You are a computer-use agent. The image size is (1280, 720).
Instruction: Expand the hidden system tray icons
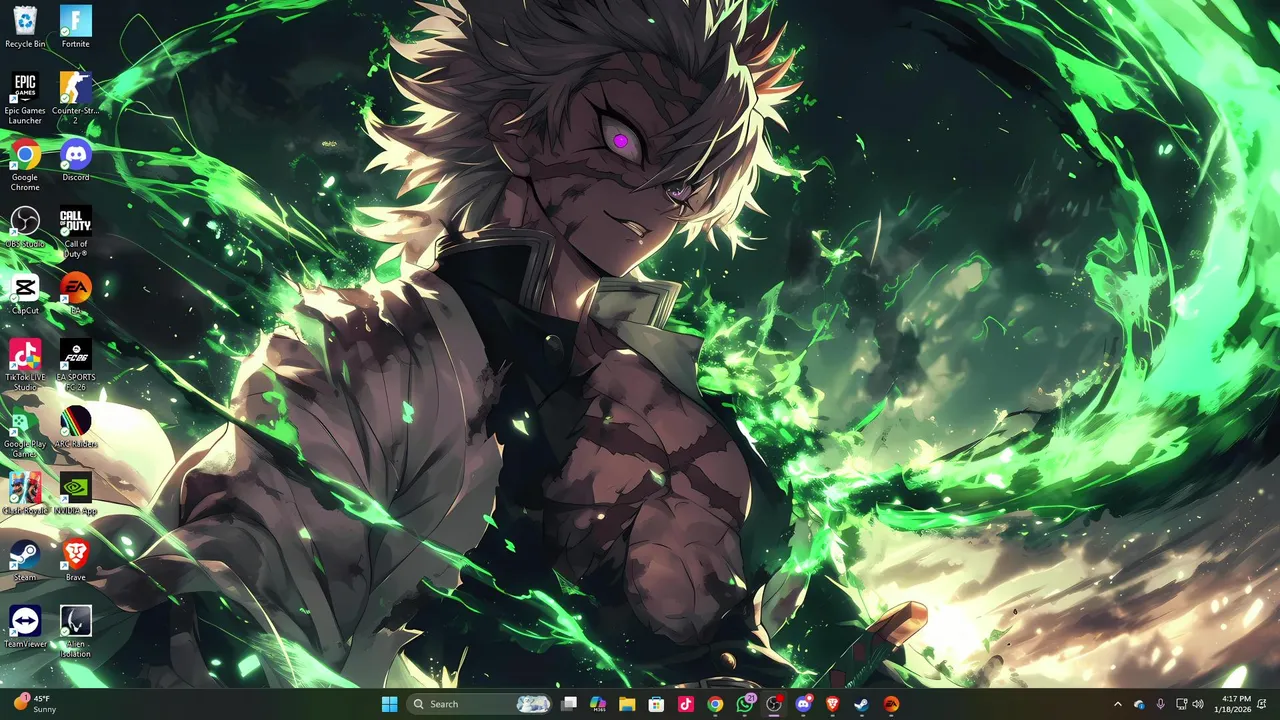[x=1118, y=704]
